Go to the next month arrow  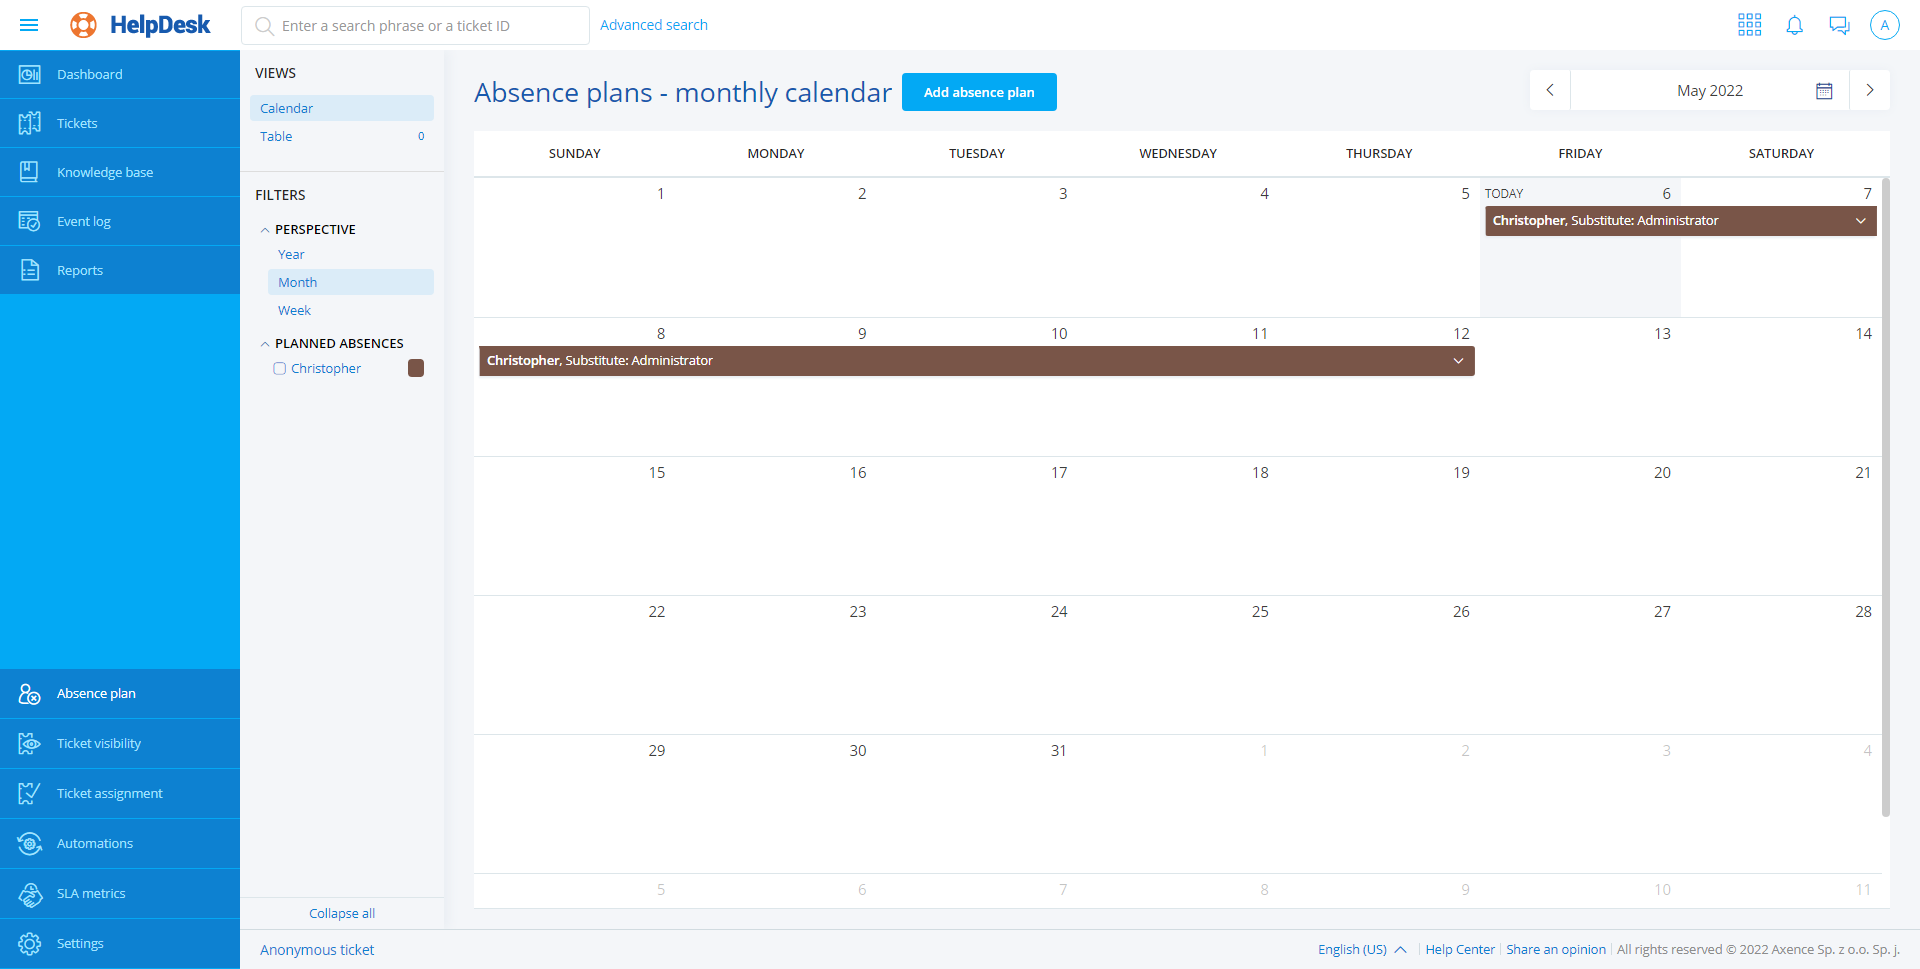coord(1869,90)
